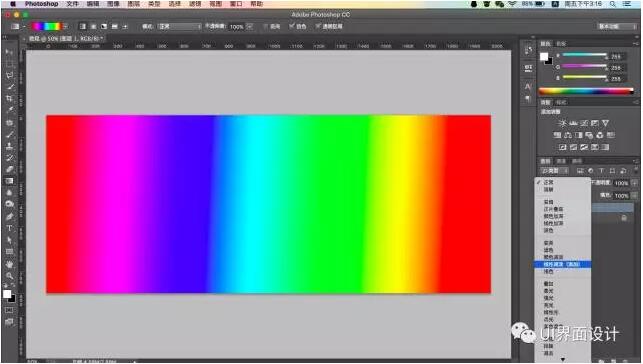Image resolution: width=643 pixels, height=364 pixels.
Task: Open the Mode (模式) dropdown in options bar
Action: click(x=180, y=26)
